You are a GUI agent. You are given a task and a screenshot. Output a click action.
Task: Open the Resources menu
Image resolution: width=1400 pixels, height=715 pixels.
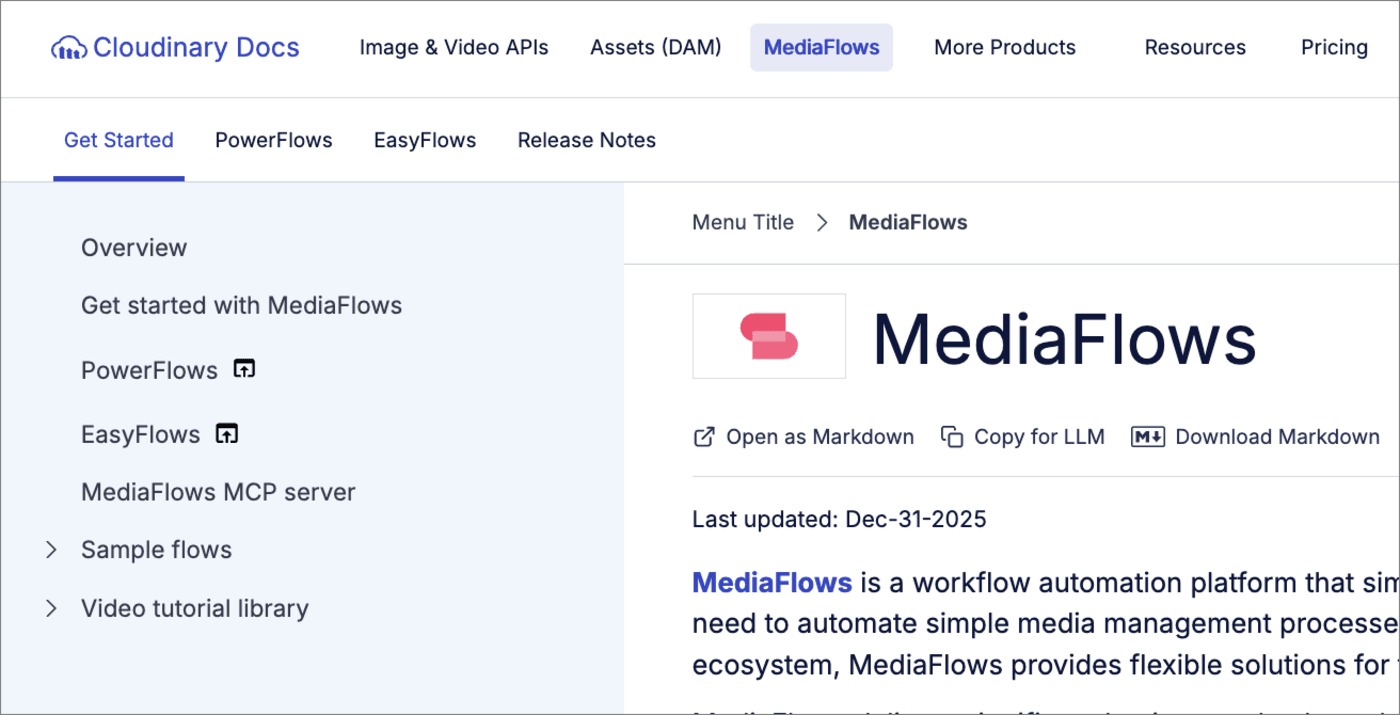[x=1195, y=47]
